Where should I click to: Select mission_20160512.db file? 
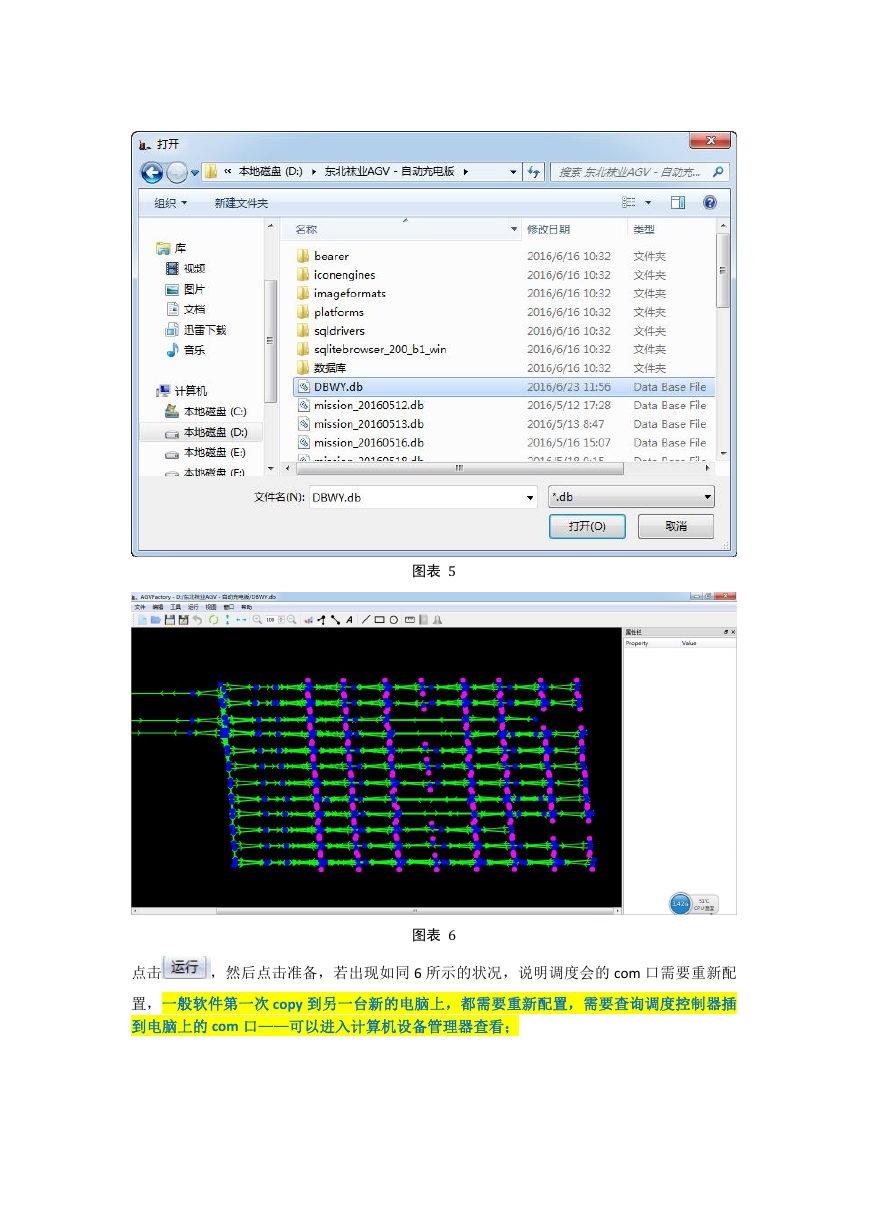tap(368, 405)
